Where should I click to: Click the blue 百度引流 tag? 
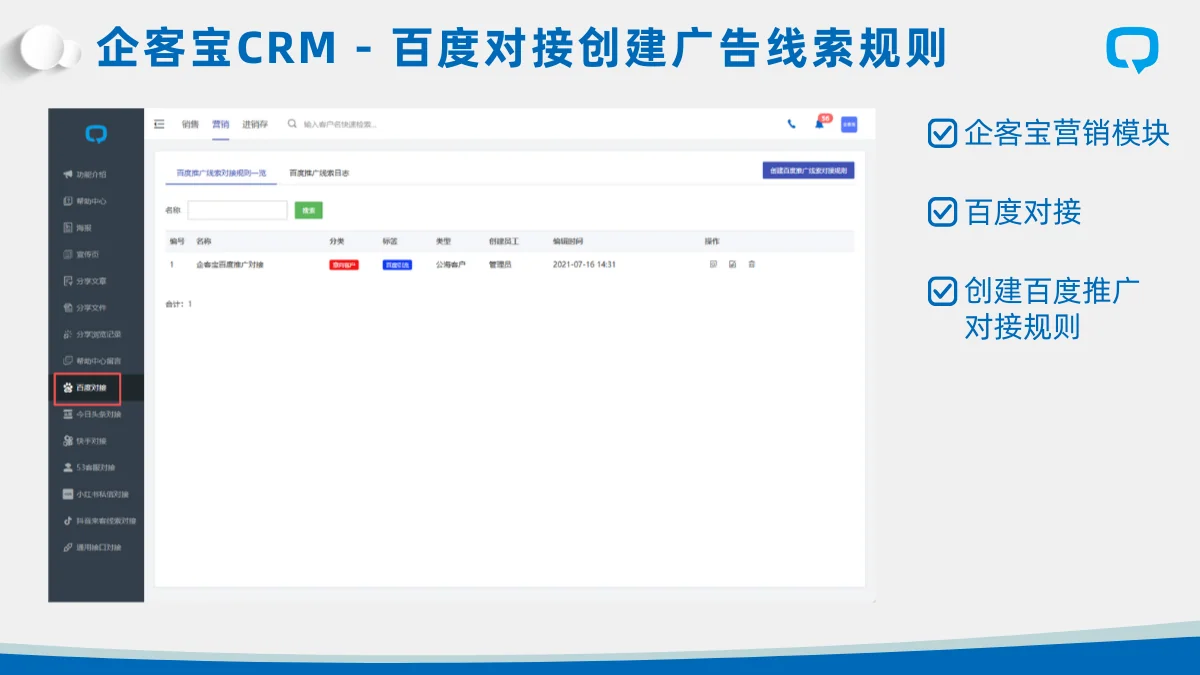pos(397,265)
